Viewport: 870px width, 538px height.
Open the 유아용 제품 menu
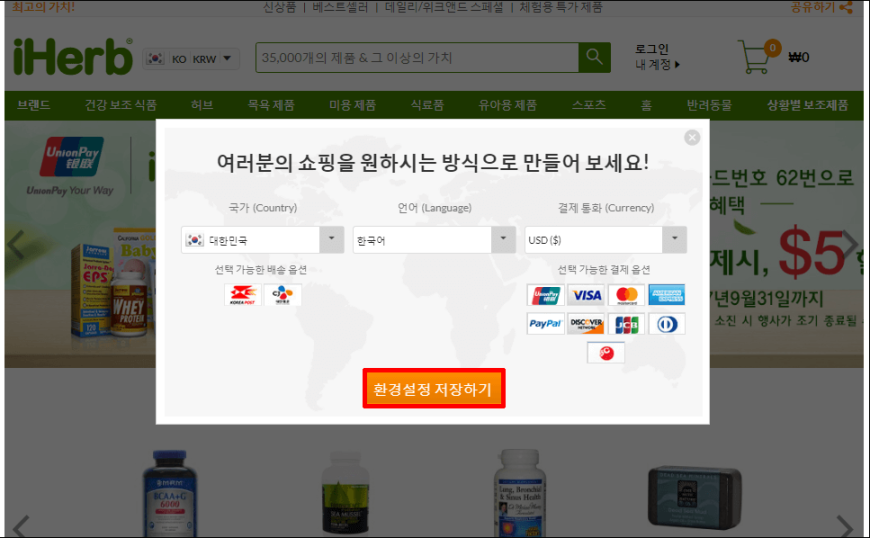click(x=508, y=105)
